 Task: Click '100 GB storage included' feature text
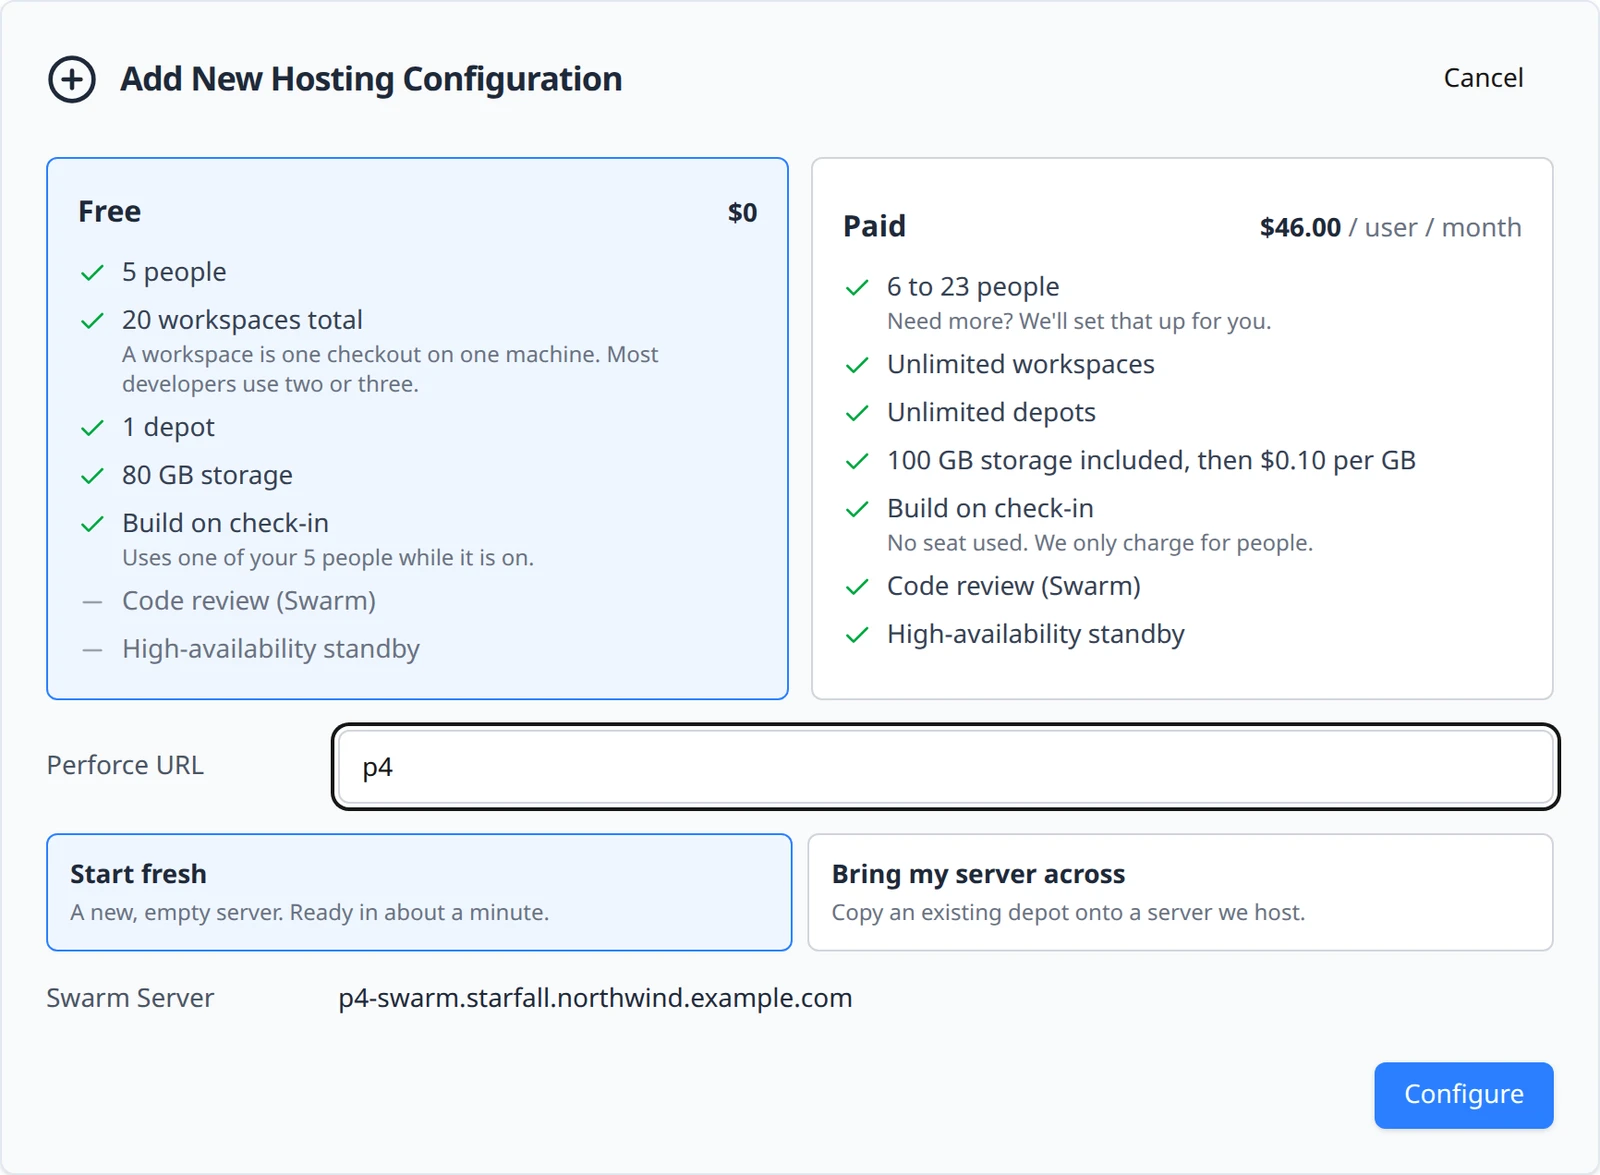click(x=1151, y=461)
